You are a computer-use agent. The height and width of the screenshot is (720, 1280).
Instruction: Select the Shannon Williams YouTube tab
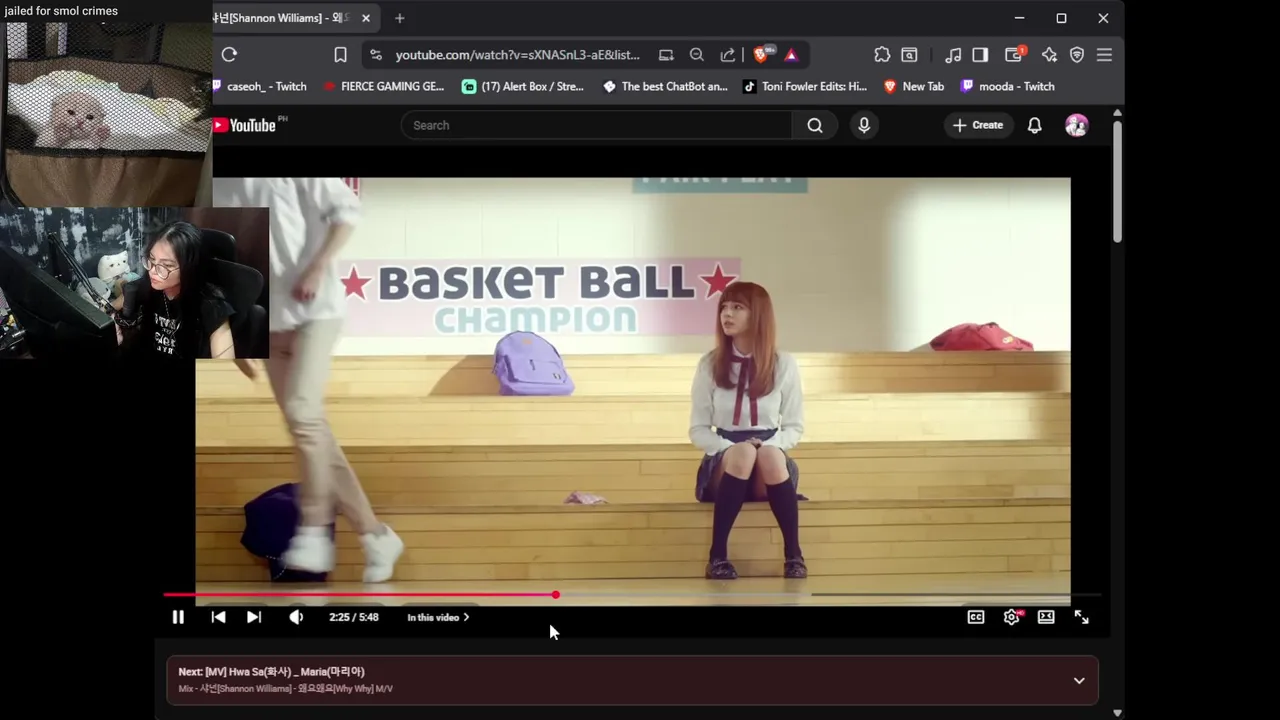click(282, 18)
